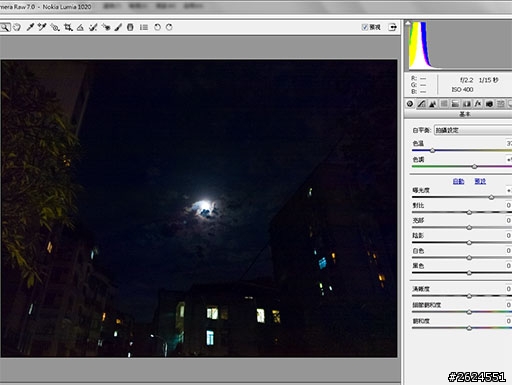The height and width of the screenshot is (385, 512).
Task: Select the Adjustment Brush tool
Action: click(118, 27)
